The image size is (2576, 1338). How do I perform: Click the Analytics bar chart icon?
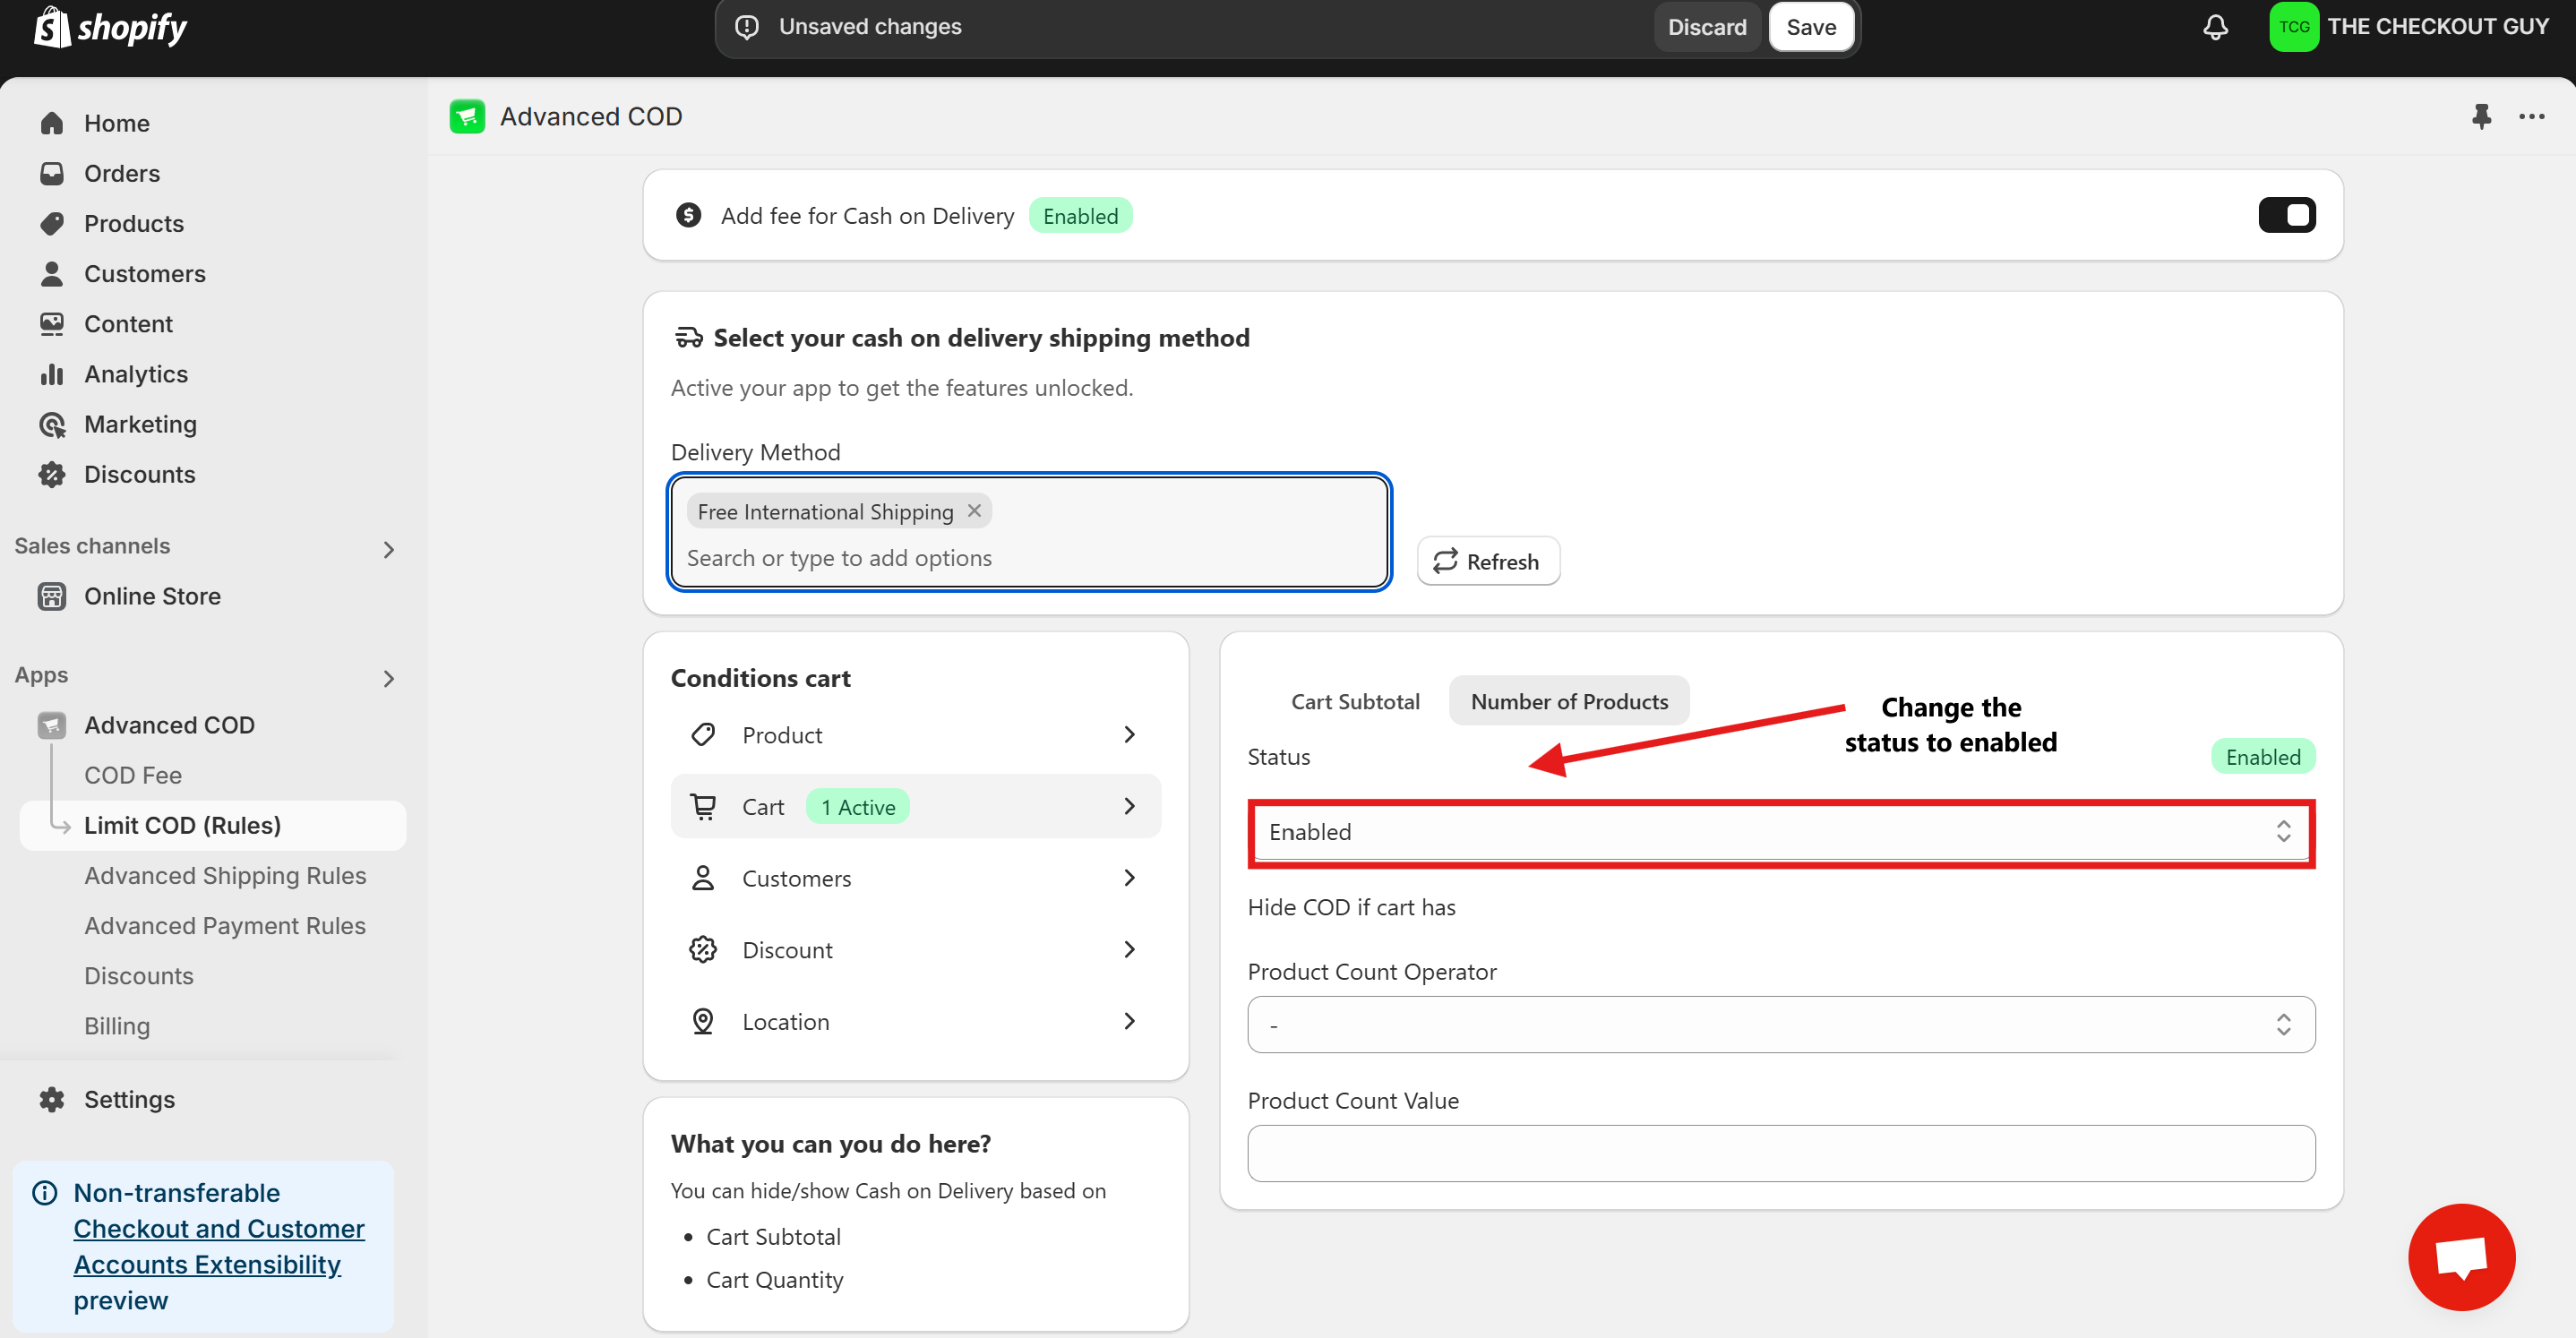pos(52,374)
